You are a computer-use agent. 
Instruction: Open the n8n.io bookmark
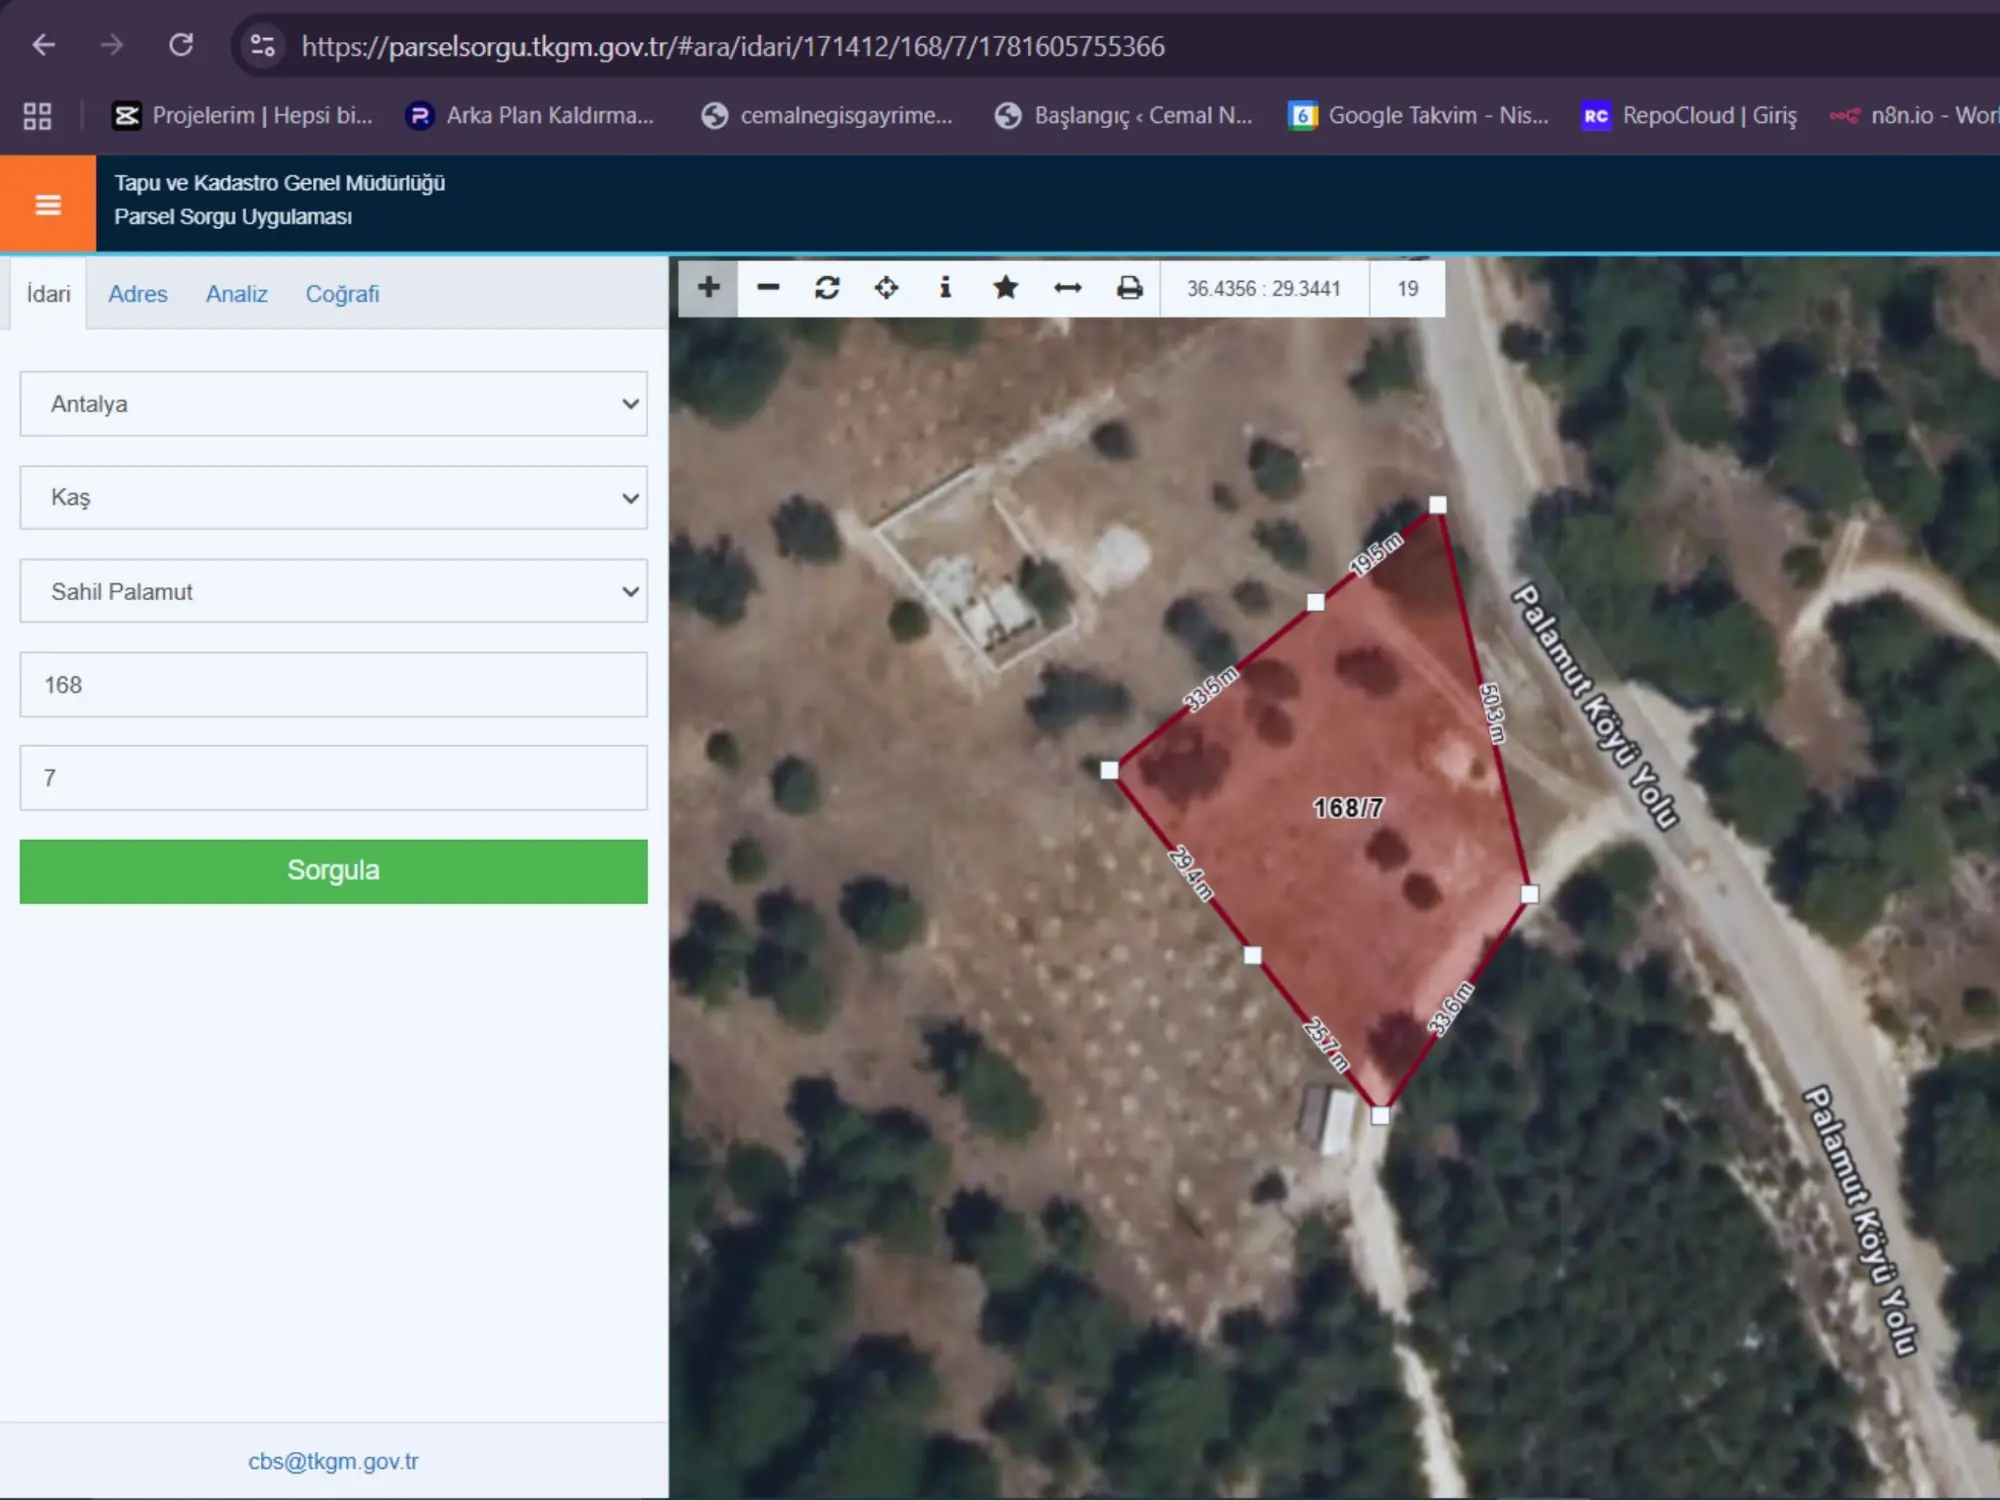1914,116
